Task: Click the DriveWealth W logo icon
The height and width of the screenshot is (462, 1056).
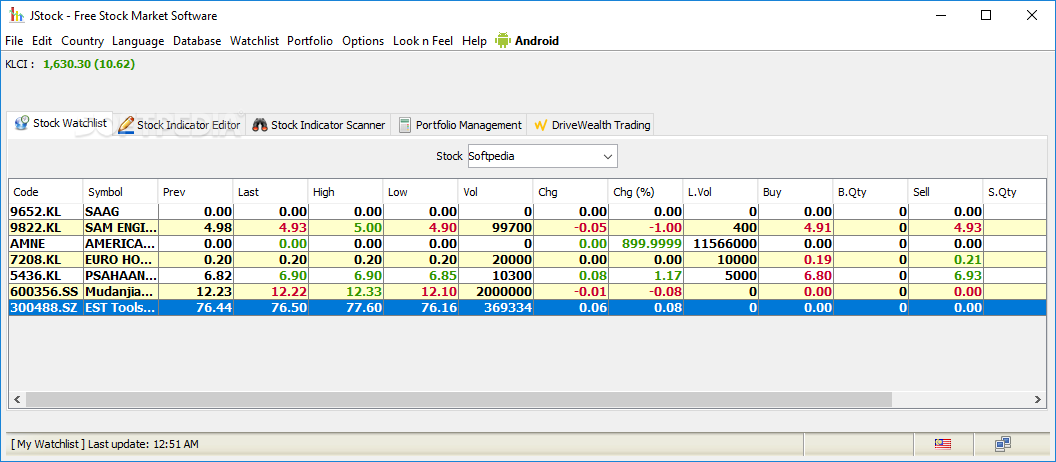Action: click(x=540, y=125)
